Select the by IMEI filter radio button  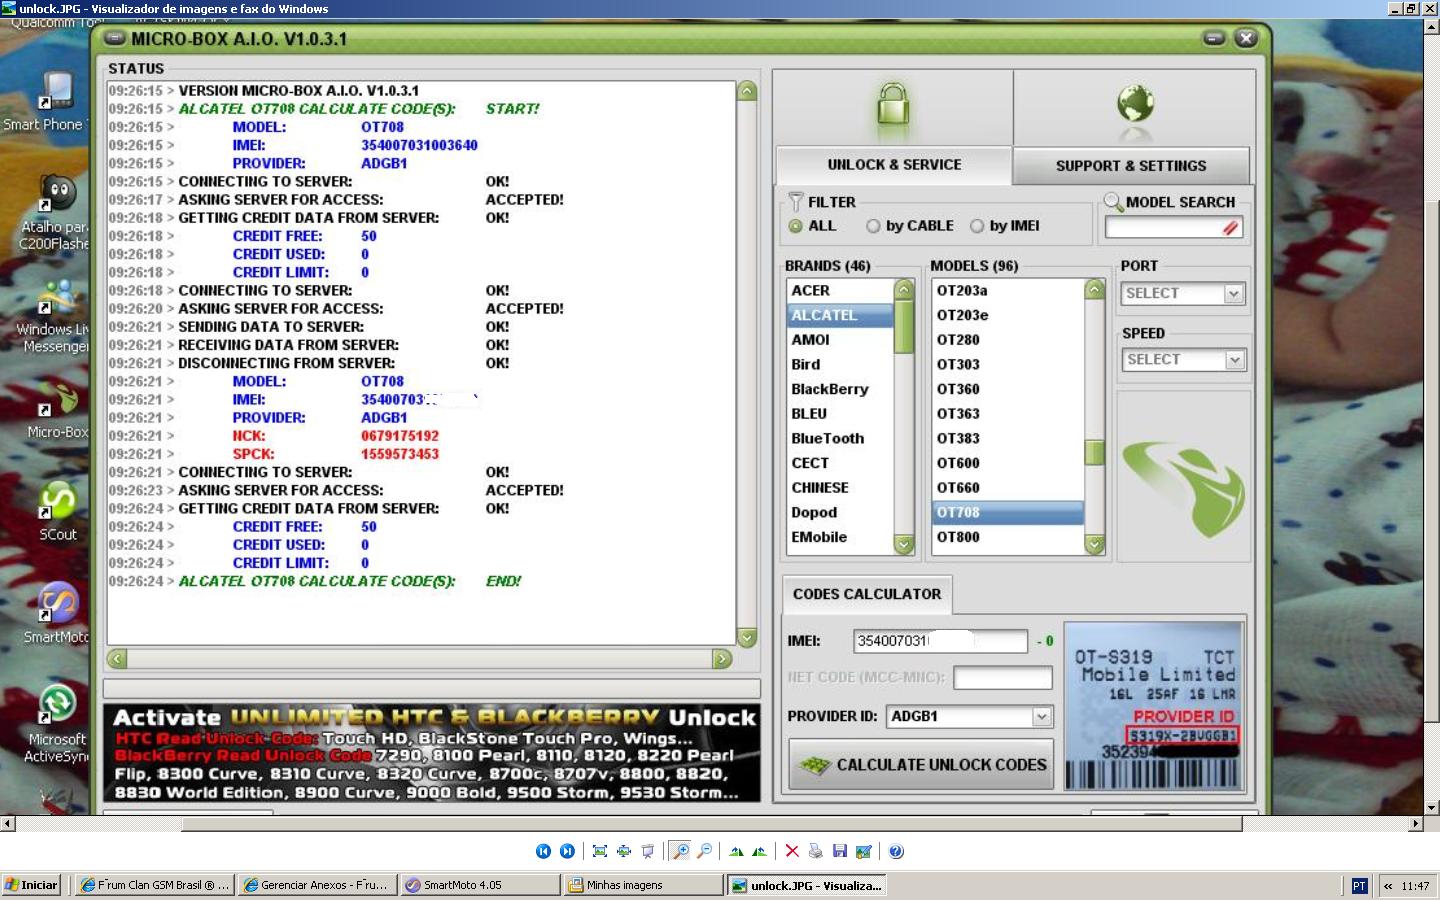pyautogui.click(x=977, y=226)
